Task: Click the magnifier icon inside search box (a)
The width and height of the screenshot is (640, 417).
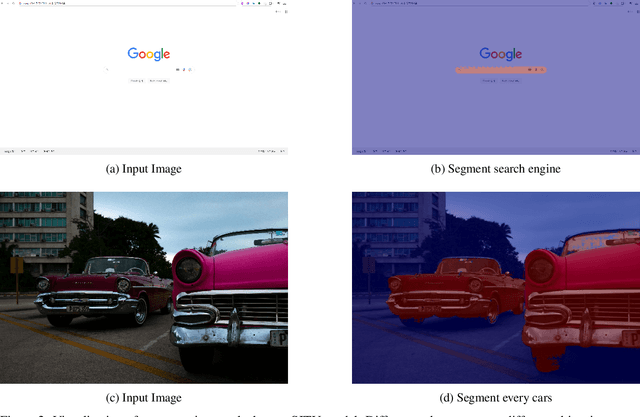Action: point(108,70)
